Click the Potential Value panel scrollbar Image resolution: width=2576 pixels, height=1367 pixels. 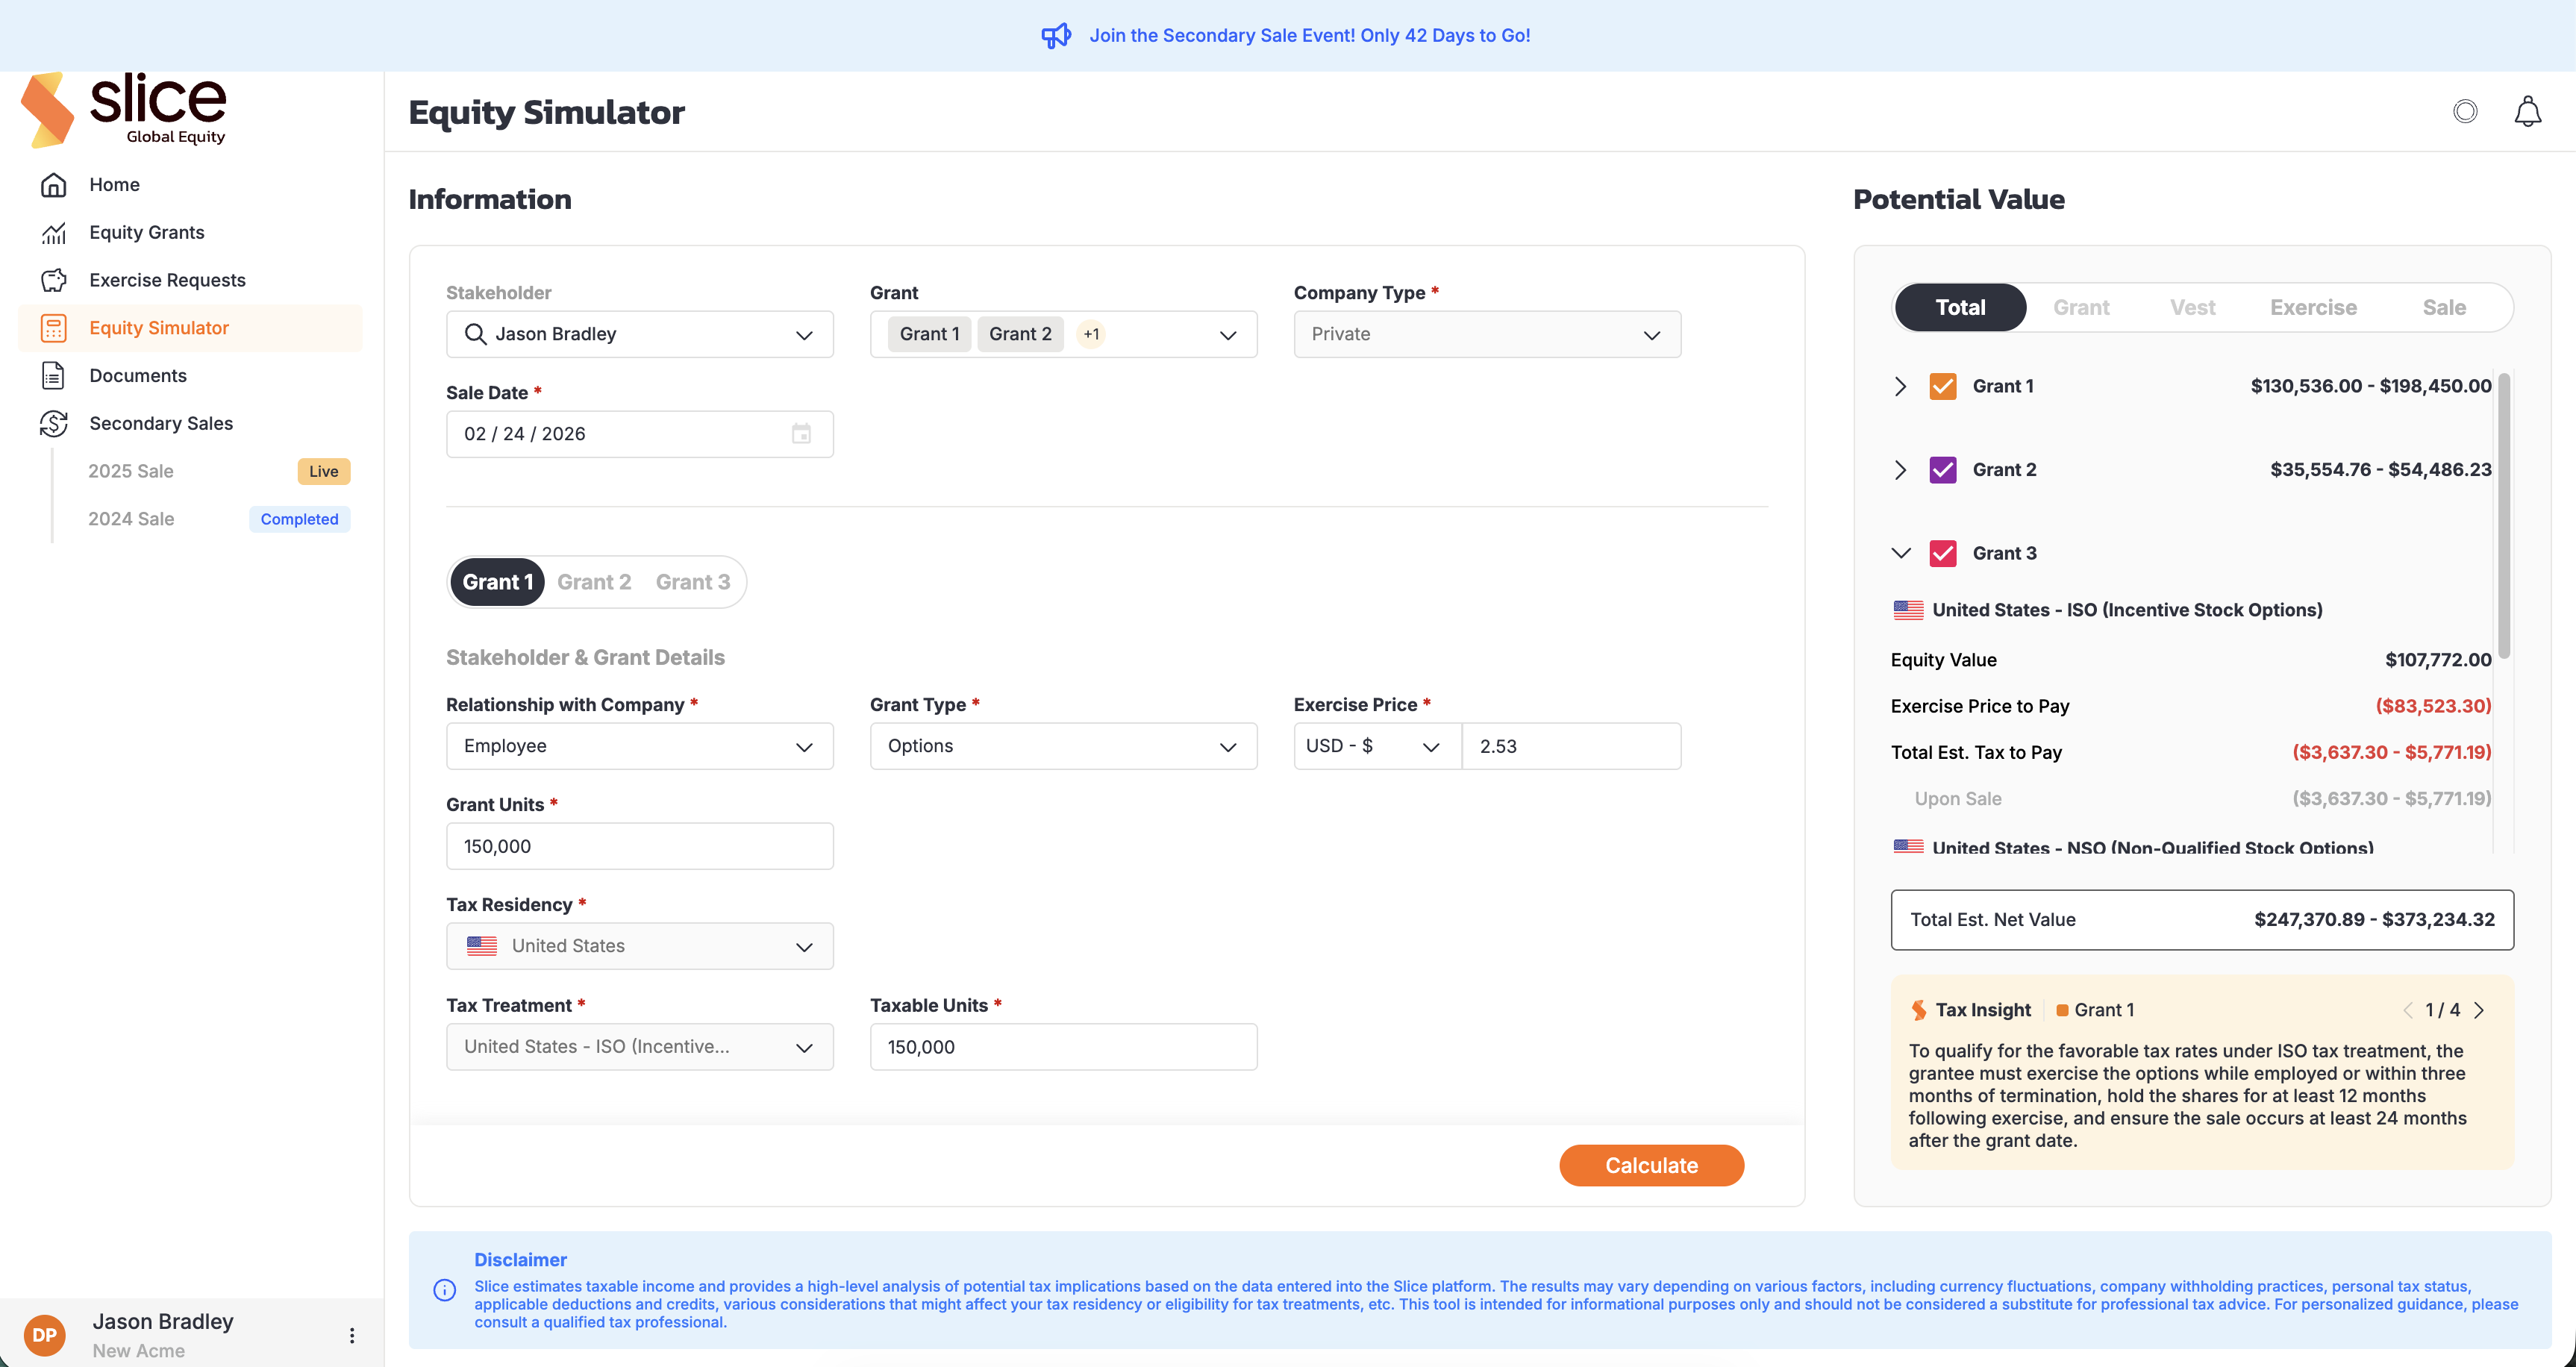click(x=2503, y=516)
